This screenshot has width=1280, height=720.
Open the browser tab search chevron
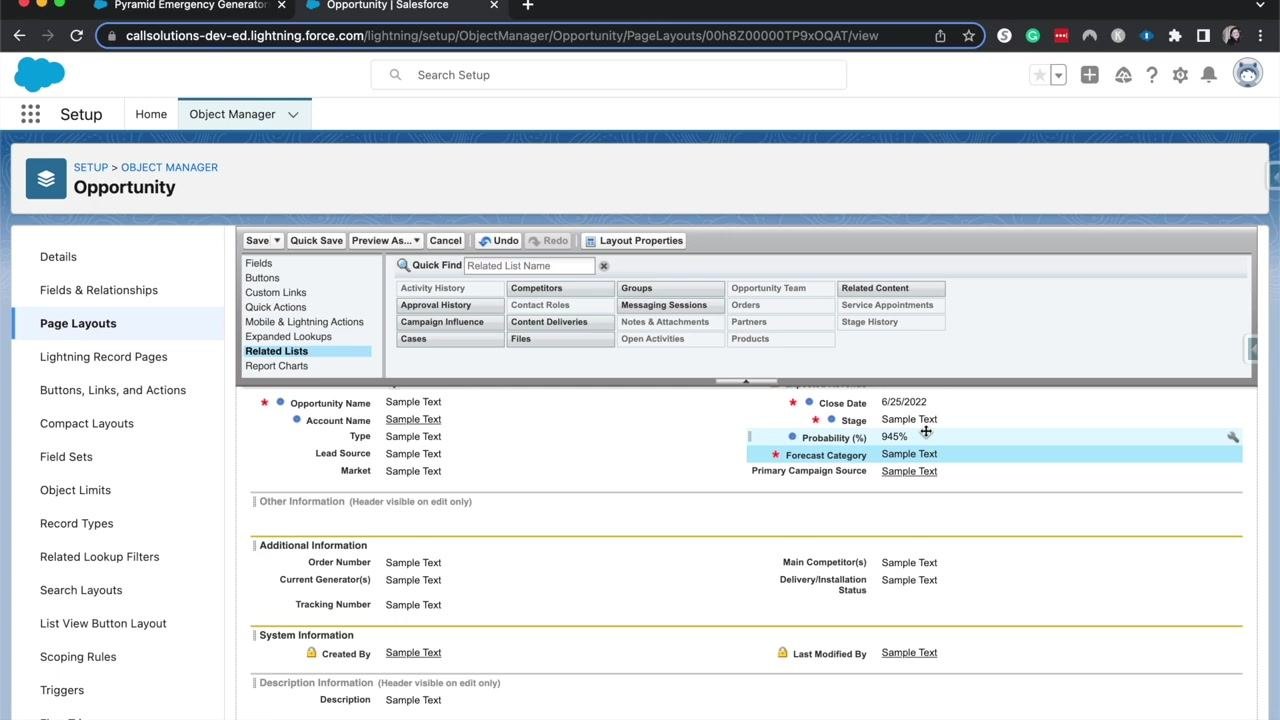coord(1259,5)
